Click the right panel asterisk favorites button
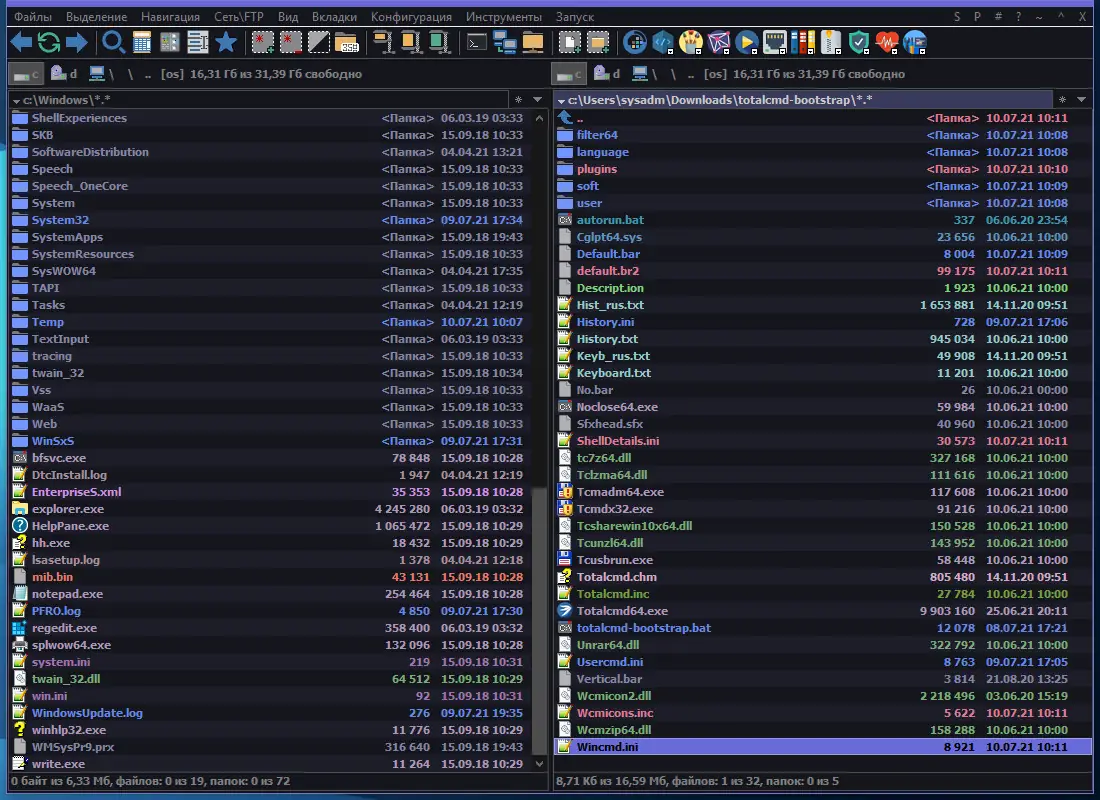The width and height of the screenshot is (1100, 800). click(x=1062, y=100)
